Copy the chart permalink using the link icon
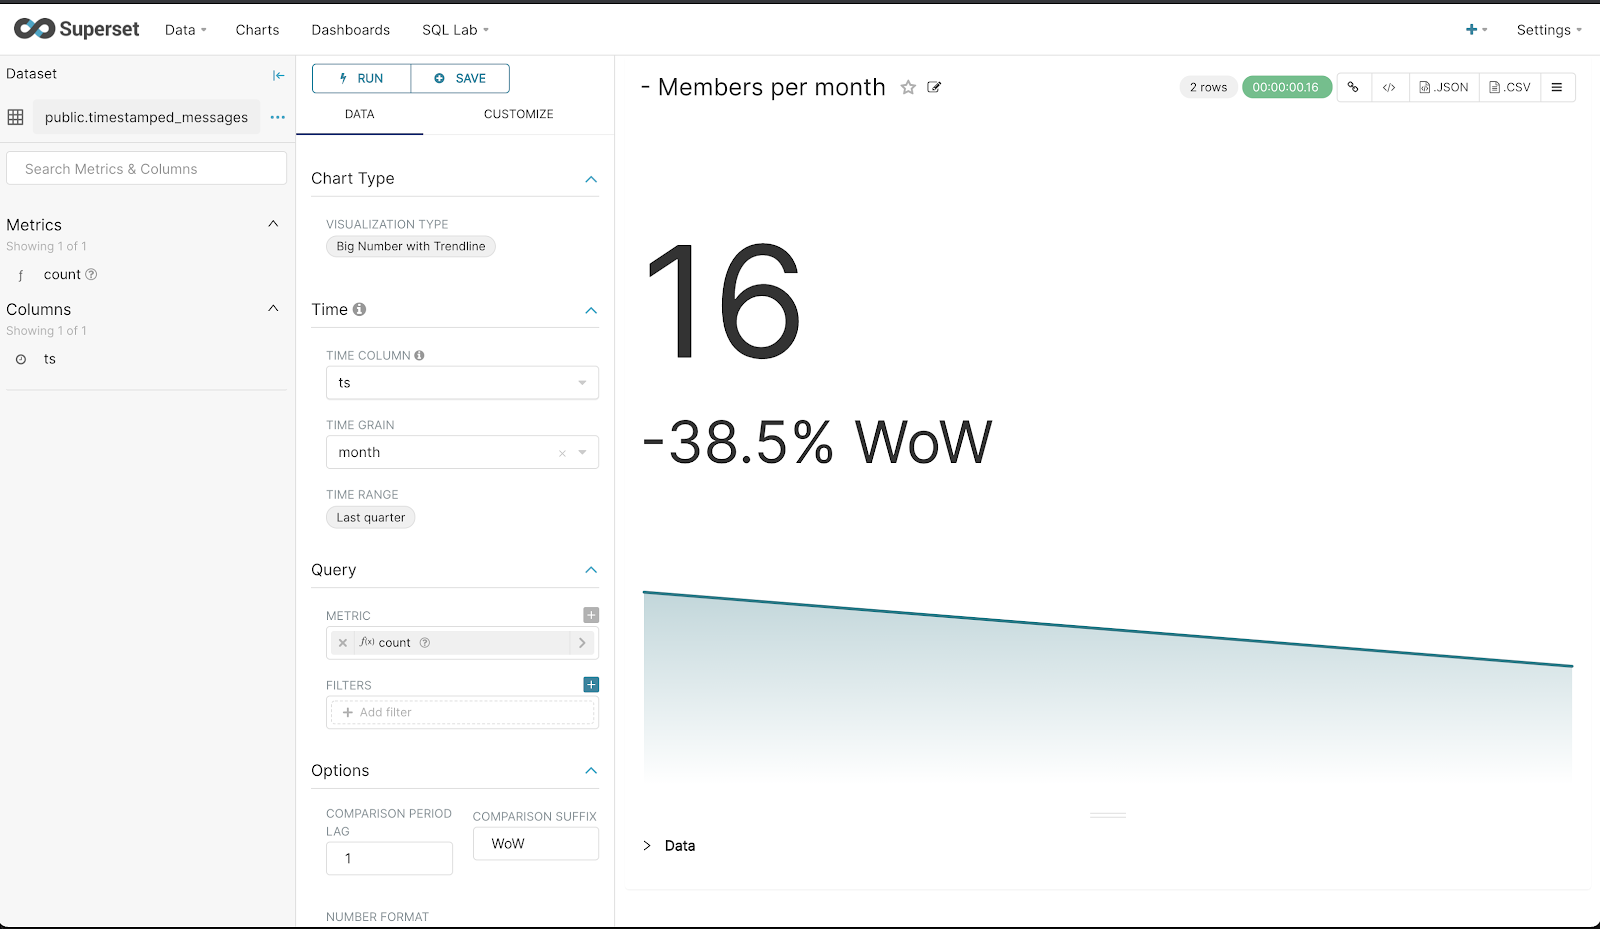The image size is (1600, 929). pos(1353,87)
